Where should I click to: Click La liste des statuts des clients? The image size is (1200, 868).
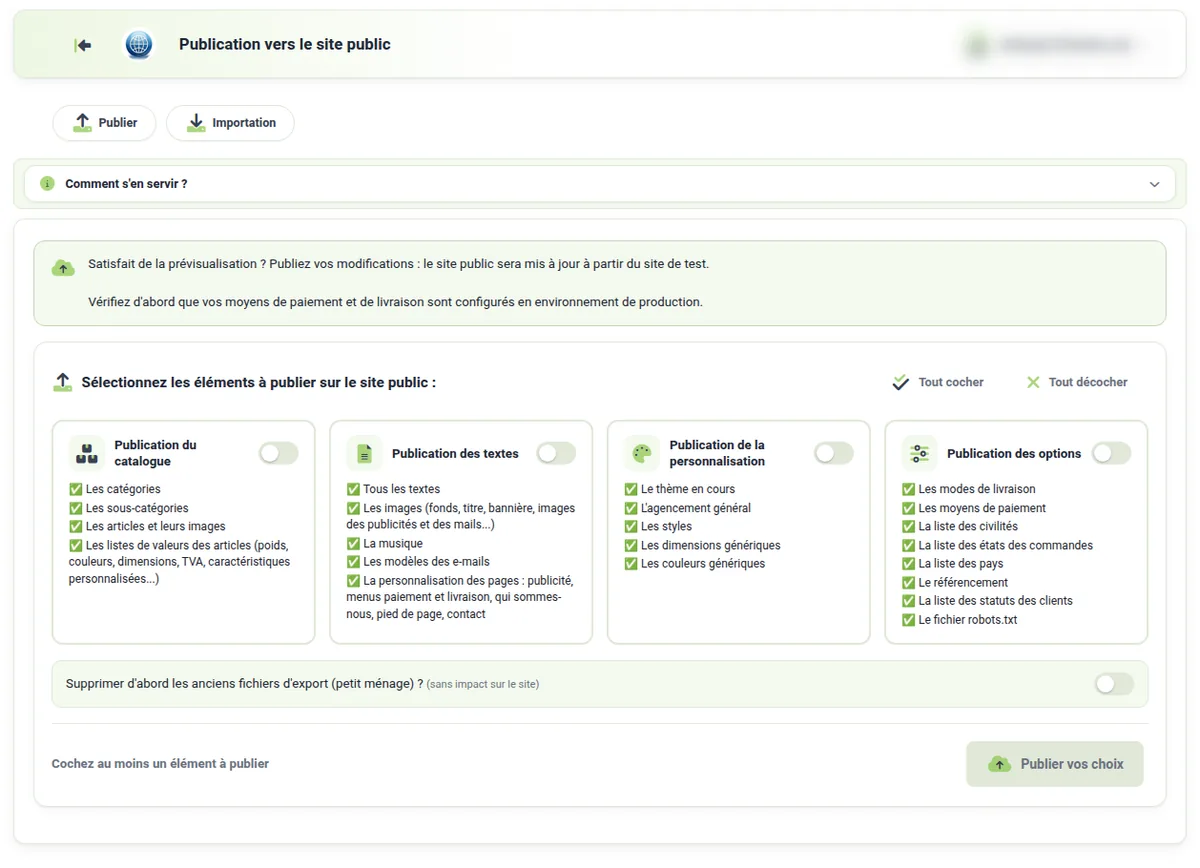point(988,600)
